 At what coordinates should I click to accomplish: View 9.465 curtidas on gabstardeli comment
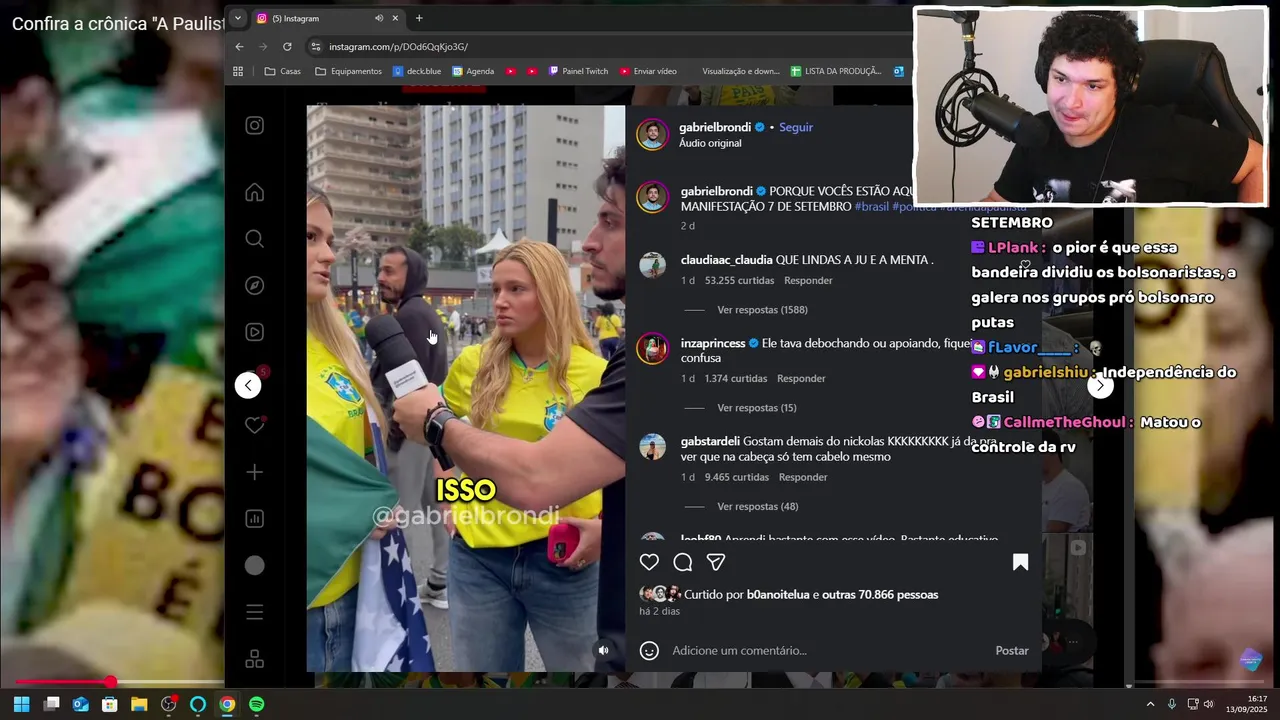point(736,478)
